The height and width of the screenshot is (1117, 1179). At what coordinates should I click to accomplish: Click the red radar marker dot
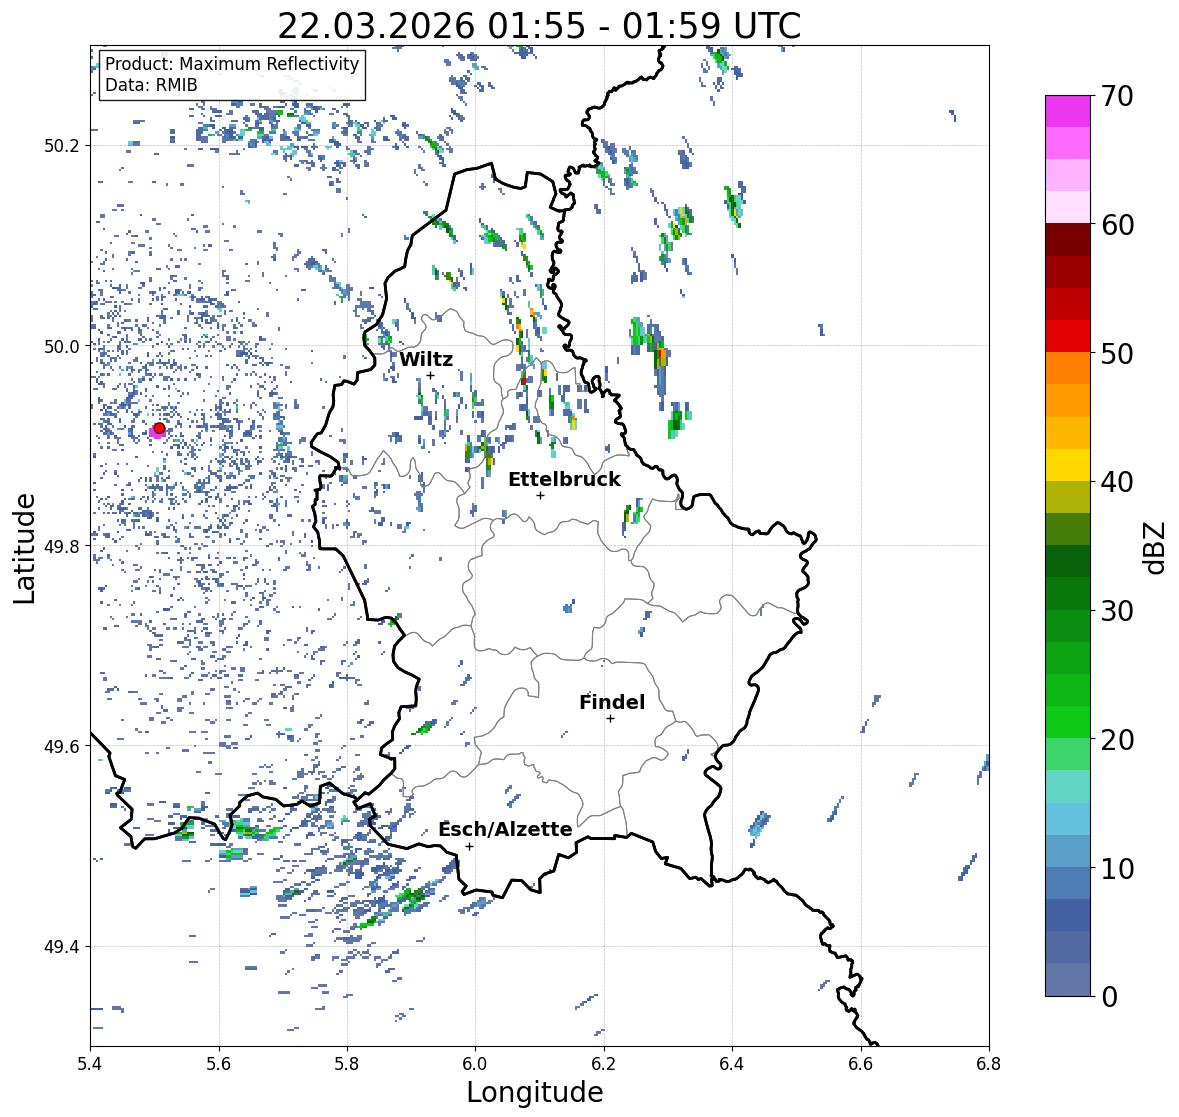click(159, 428)
